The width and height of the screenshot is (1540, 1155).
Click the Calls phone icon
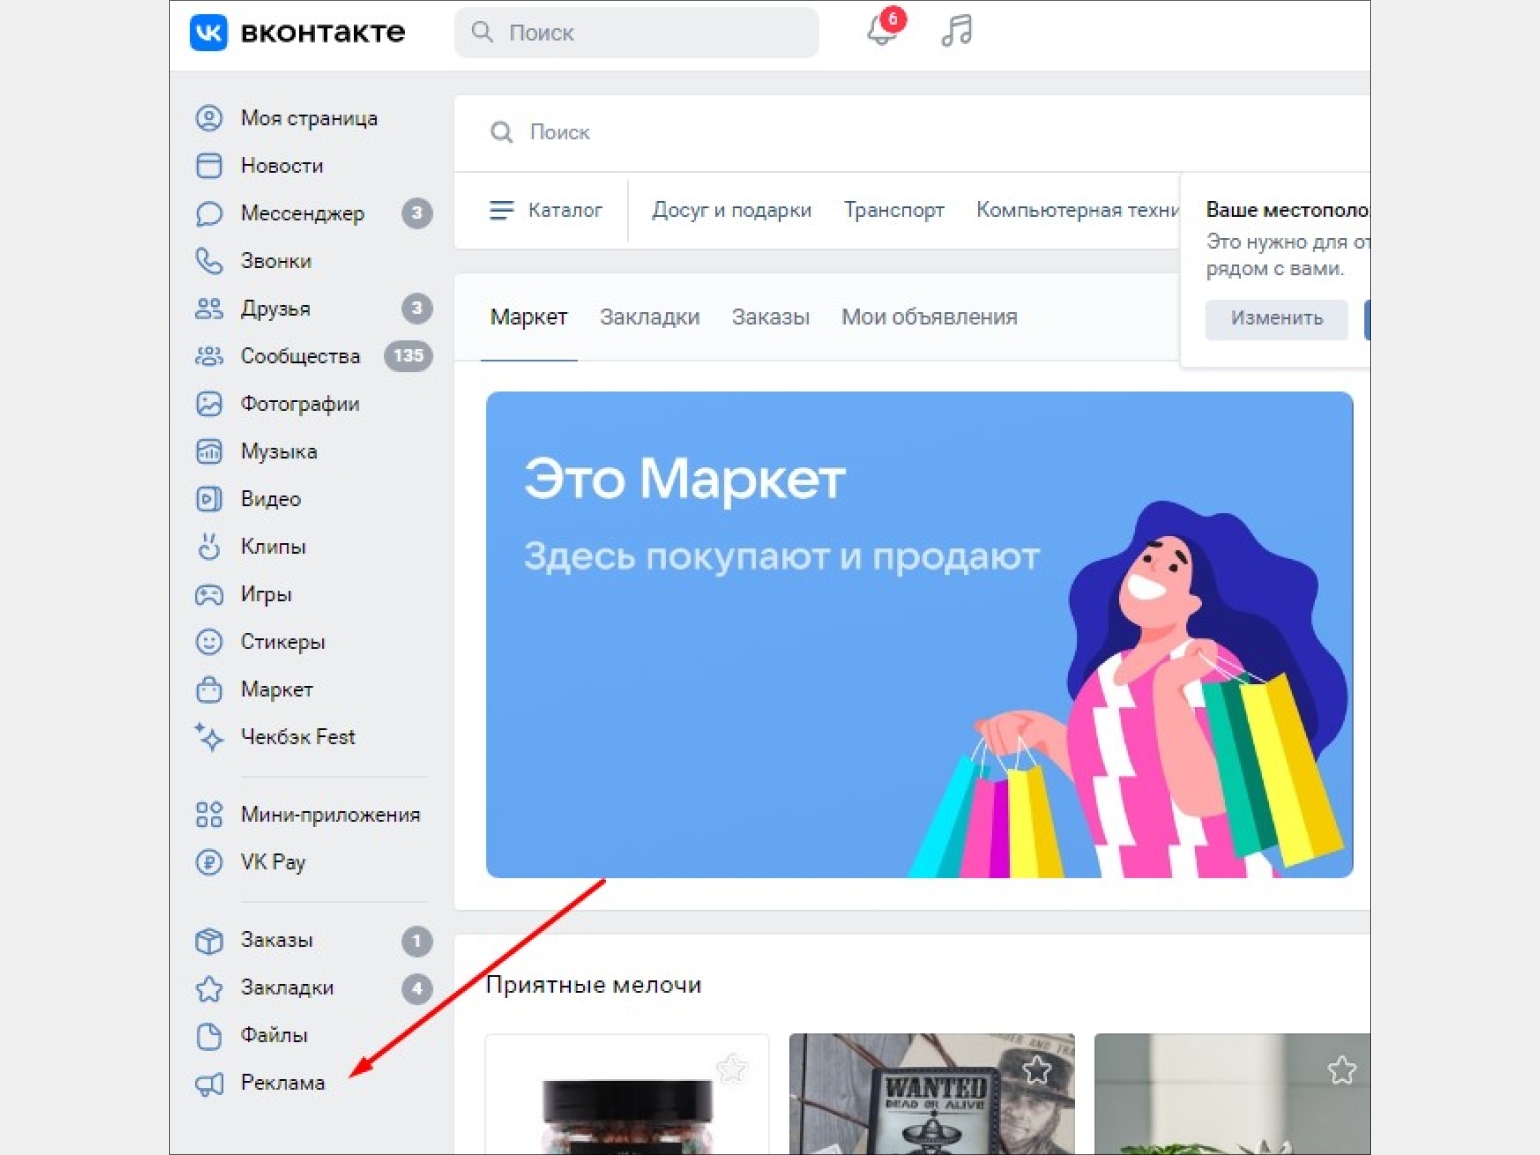pyautogui.click(x=209, y=261)
